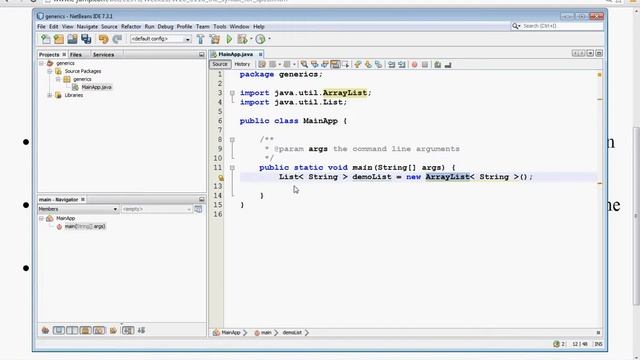The width and height of the screenshot is (640, 360).
Task: Expand the Libraries node
Action: (49, 95)
